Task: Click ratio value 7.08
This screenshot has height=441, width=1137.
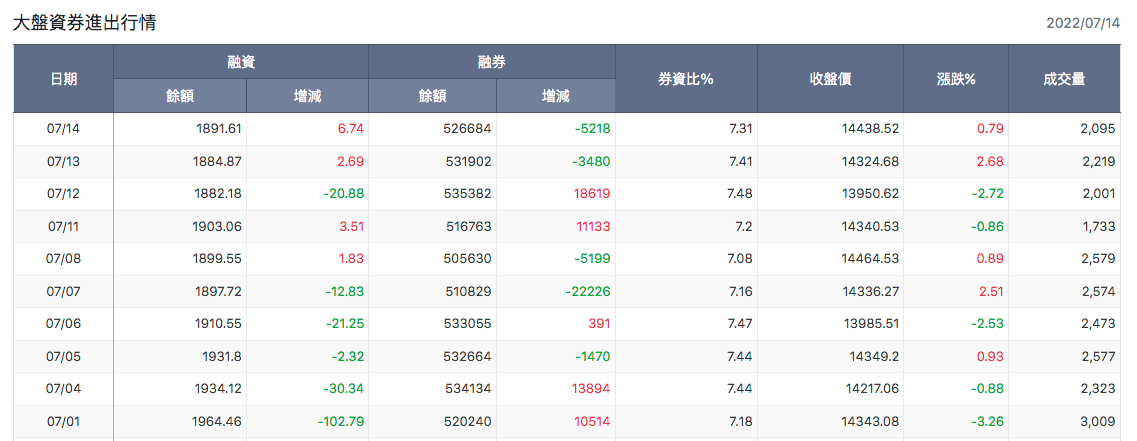Action: click(741, 259)
